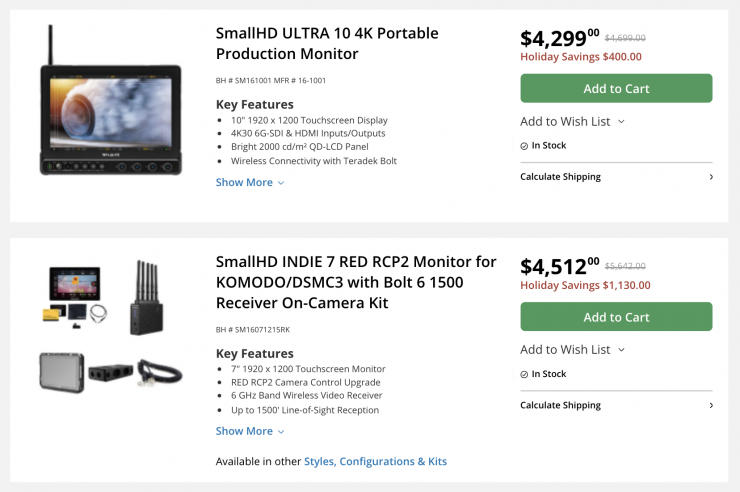This screenshot has width=740, height=492.
Task: Click Calculate Shipping for the ULTRA 10
Action: click(x=560, y=177)
